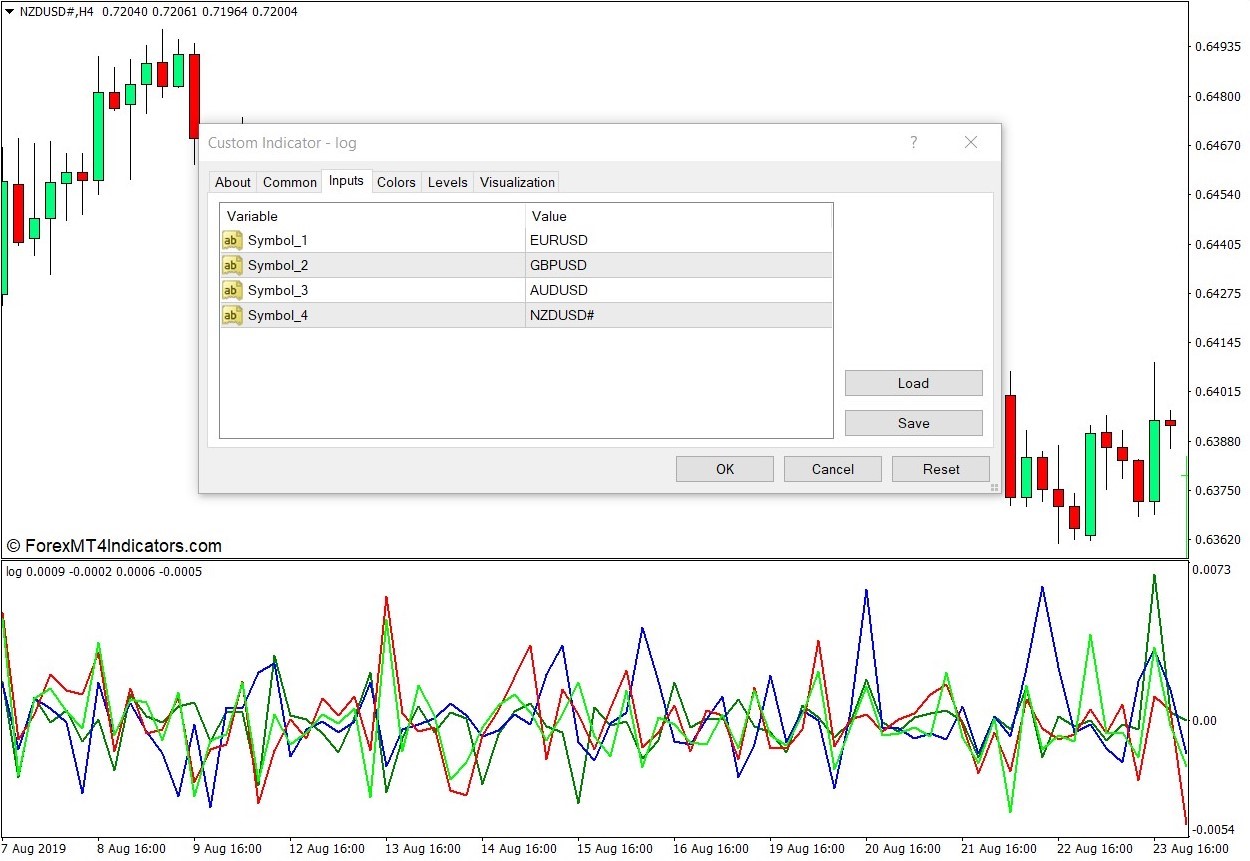Open the Visualization tab
Screen dimensions: 1250x861
pyautogui.click(x=517, y=182)
